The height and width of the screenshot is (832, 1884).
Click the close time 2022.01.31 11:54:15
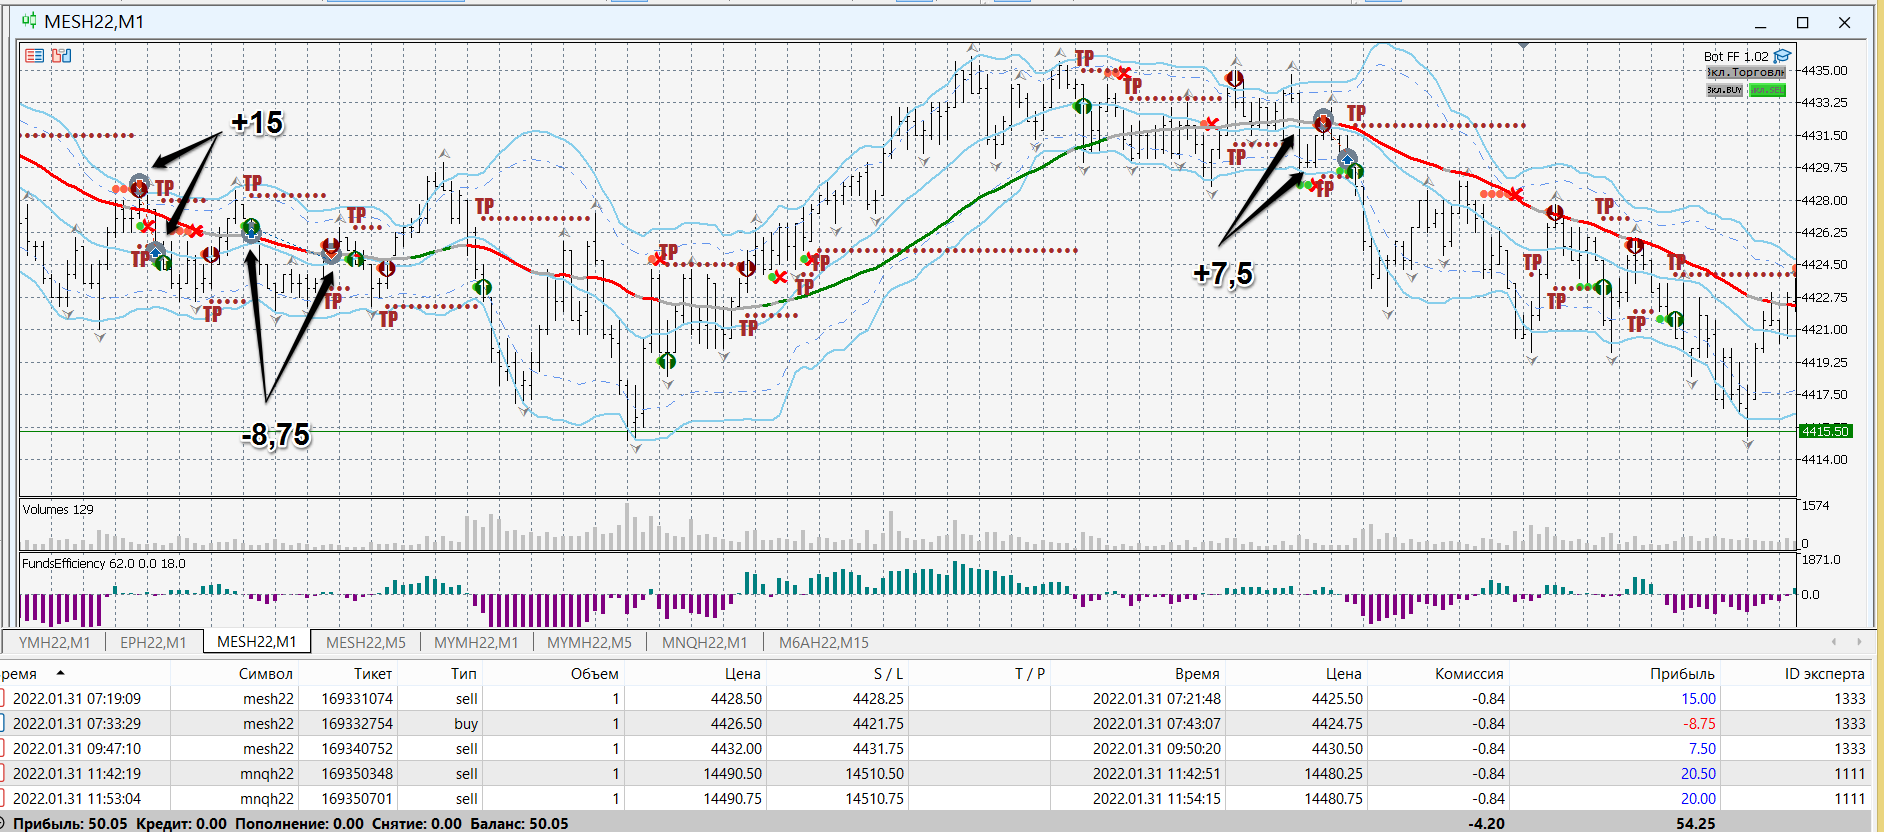[x=1157, y=798]
